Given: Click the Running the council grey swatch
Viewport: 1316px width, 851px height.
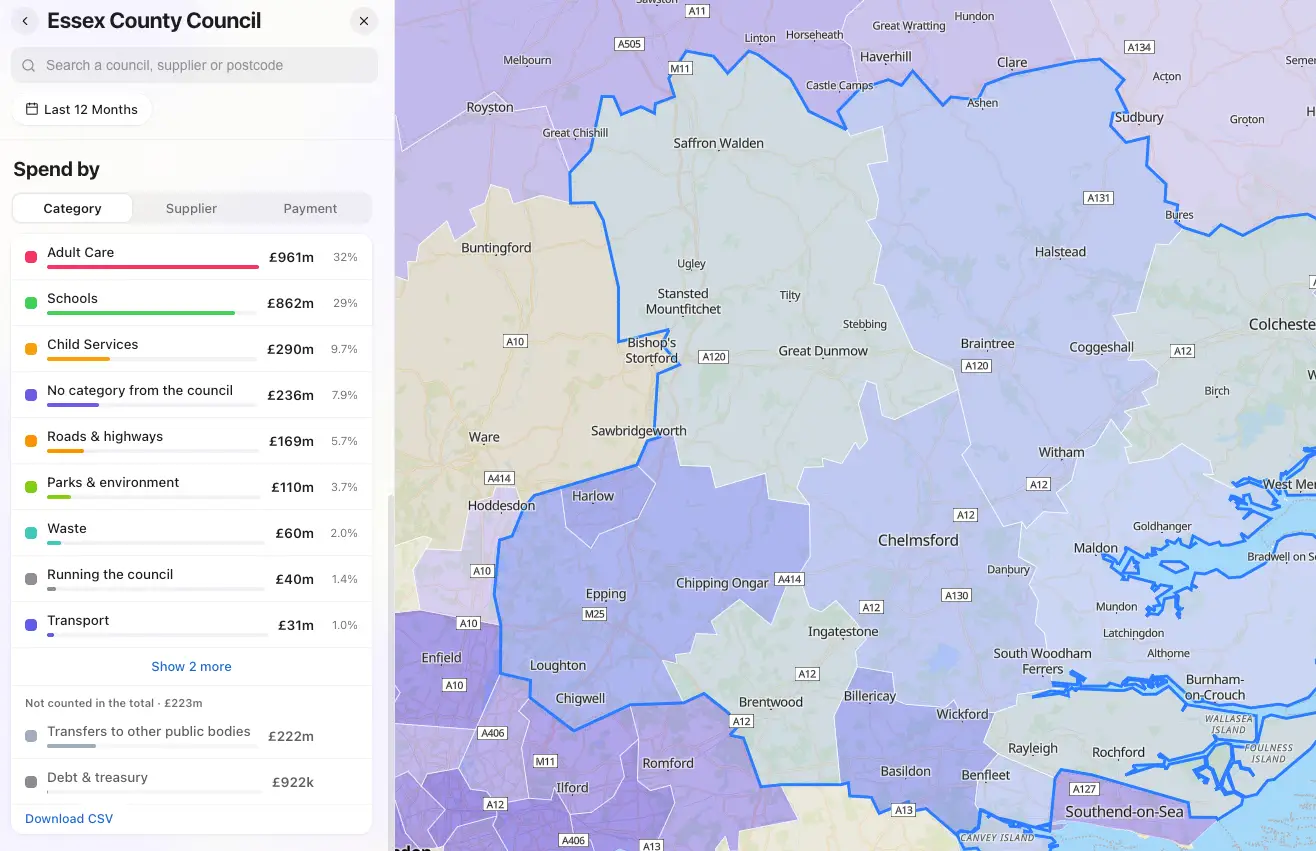Looking at the screenshot, I should tap(31, 579).
